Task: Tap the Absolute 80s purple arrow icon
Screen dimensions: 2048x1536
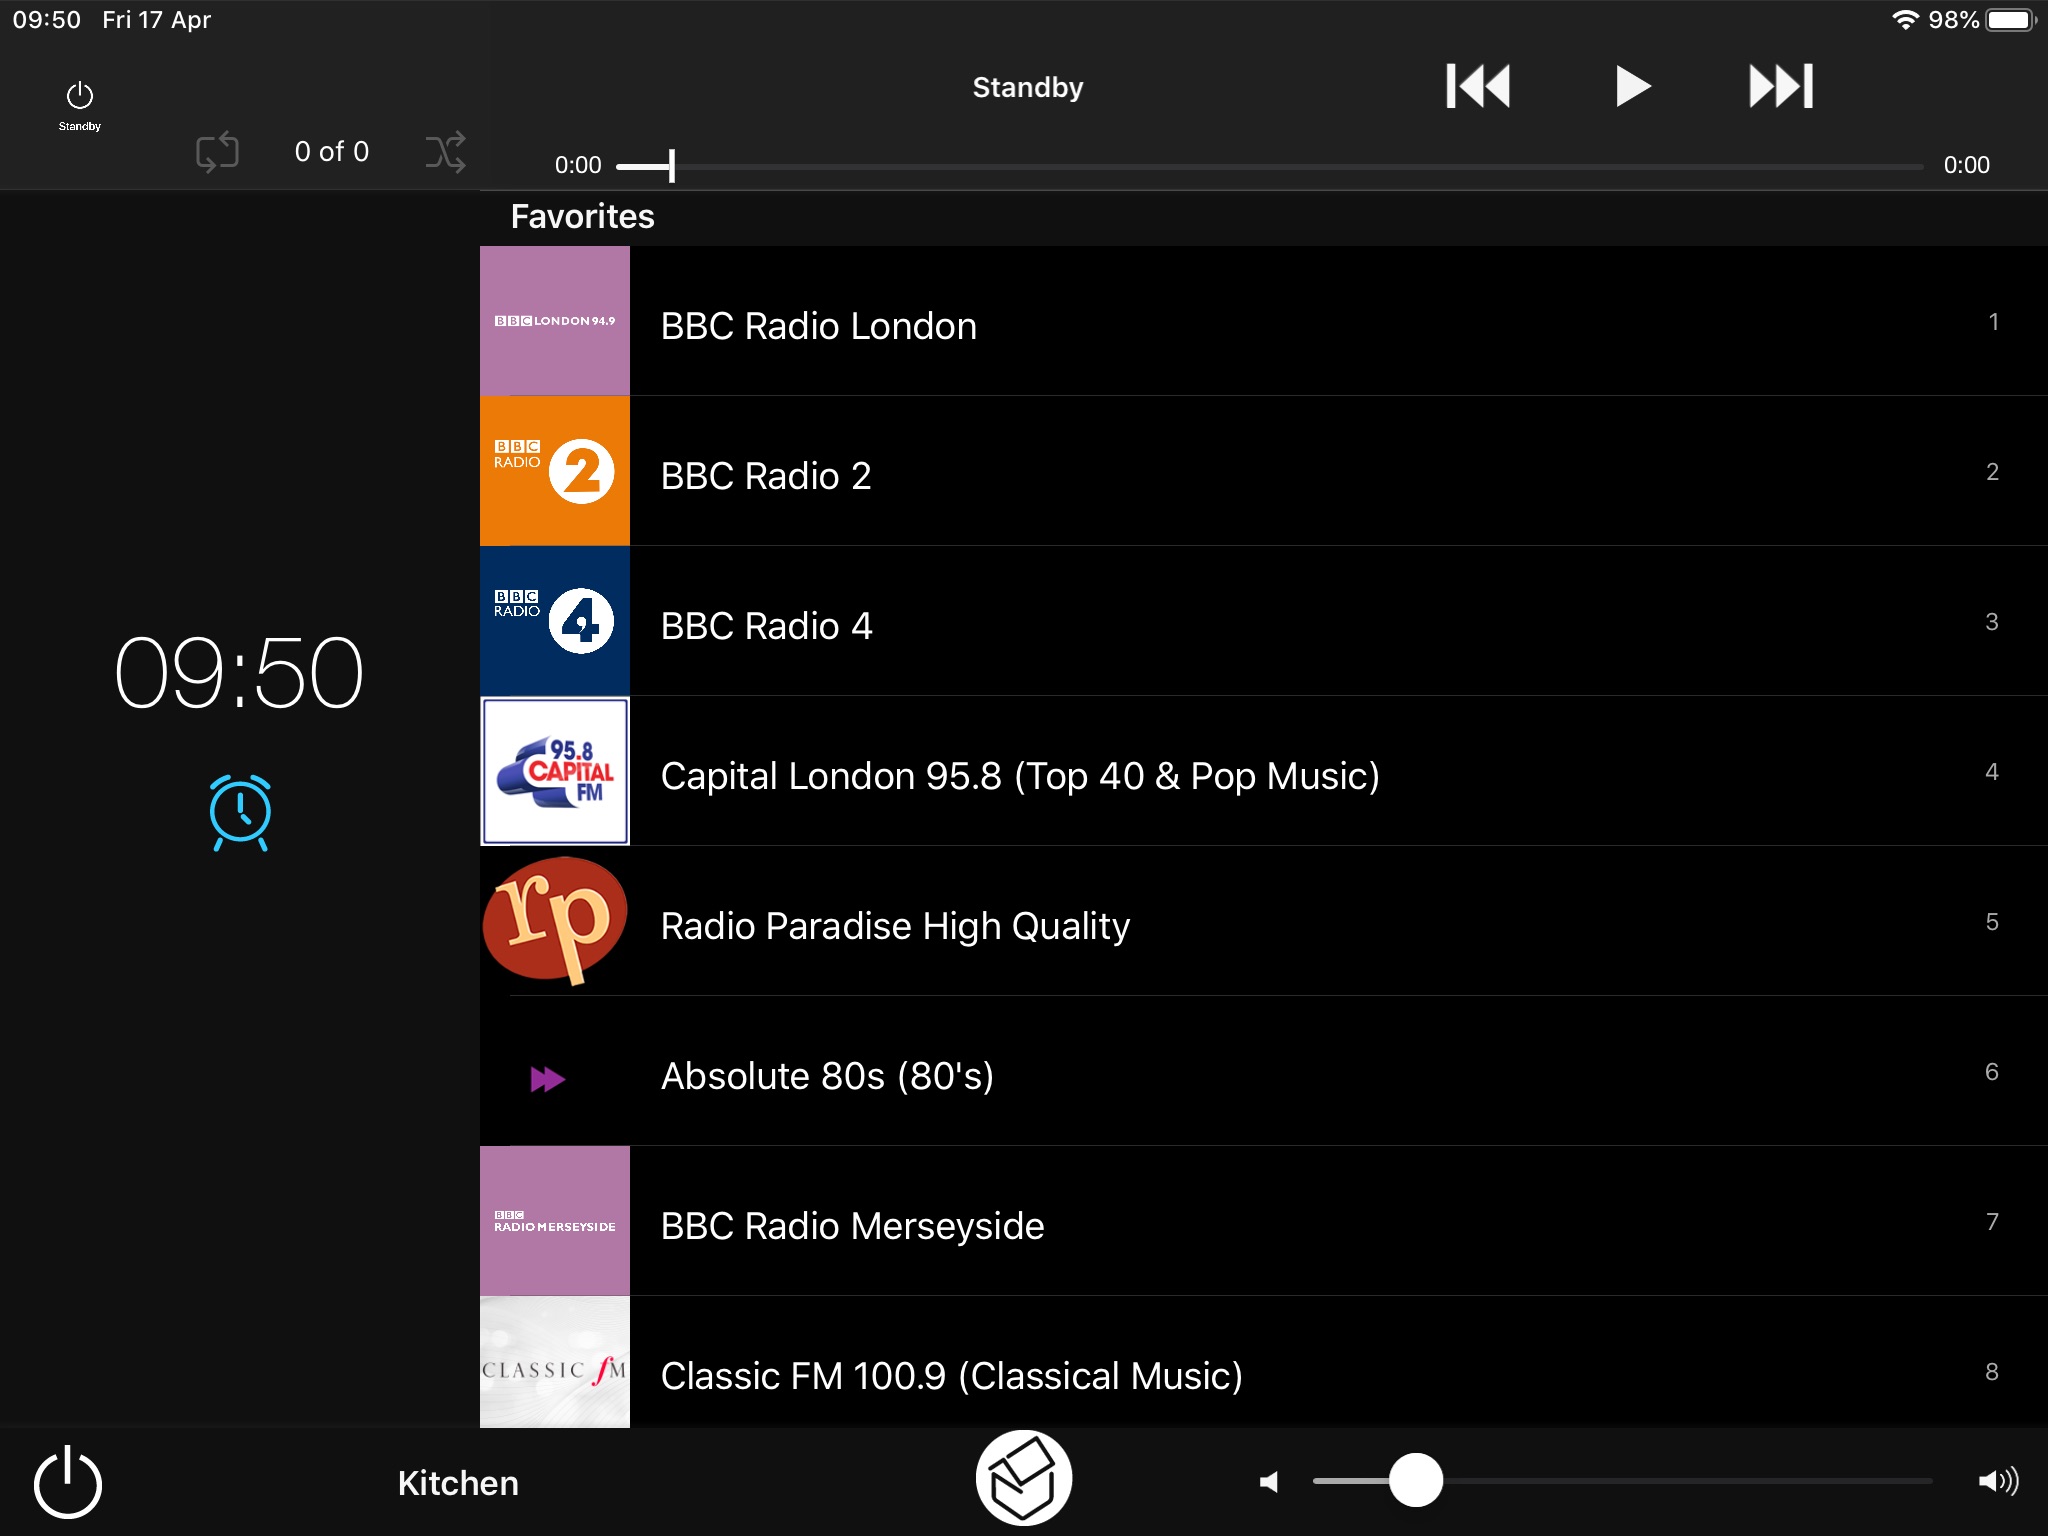Action: (547, 1079)
